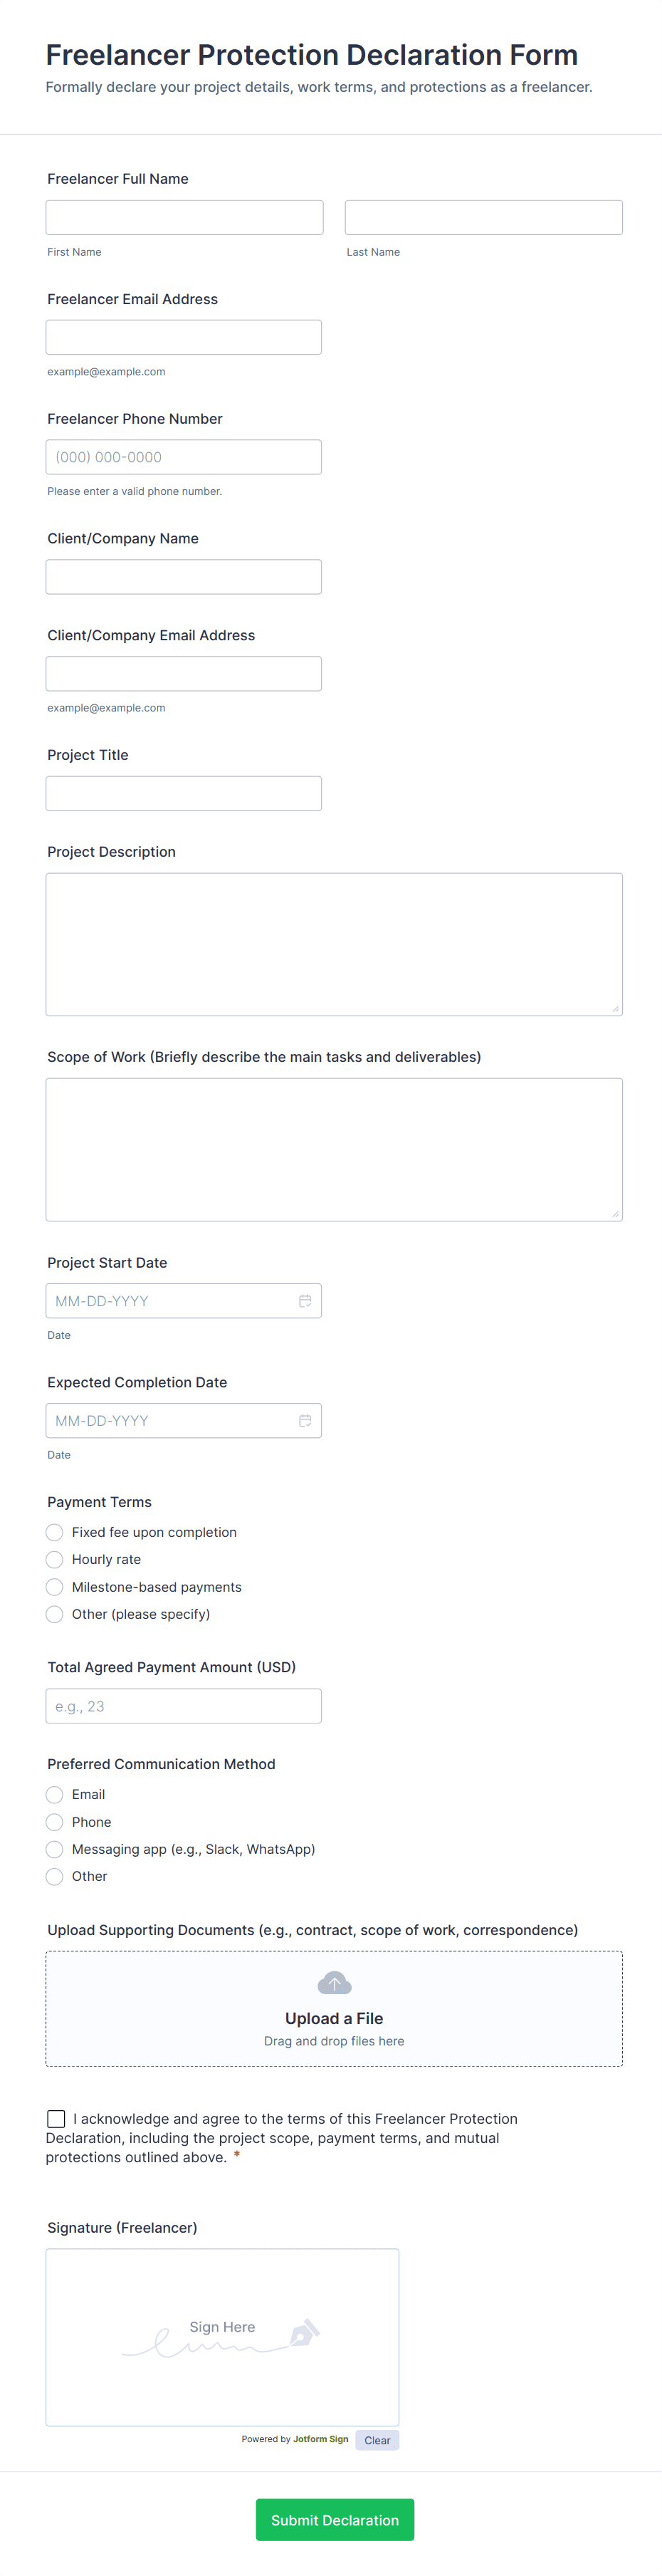
Task: Open the Project Start Date calendar icon
Action: pos(305,1301)
